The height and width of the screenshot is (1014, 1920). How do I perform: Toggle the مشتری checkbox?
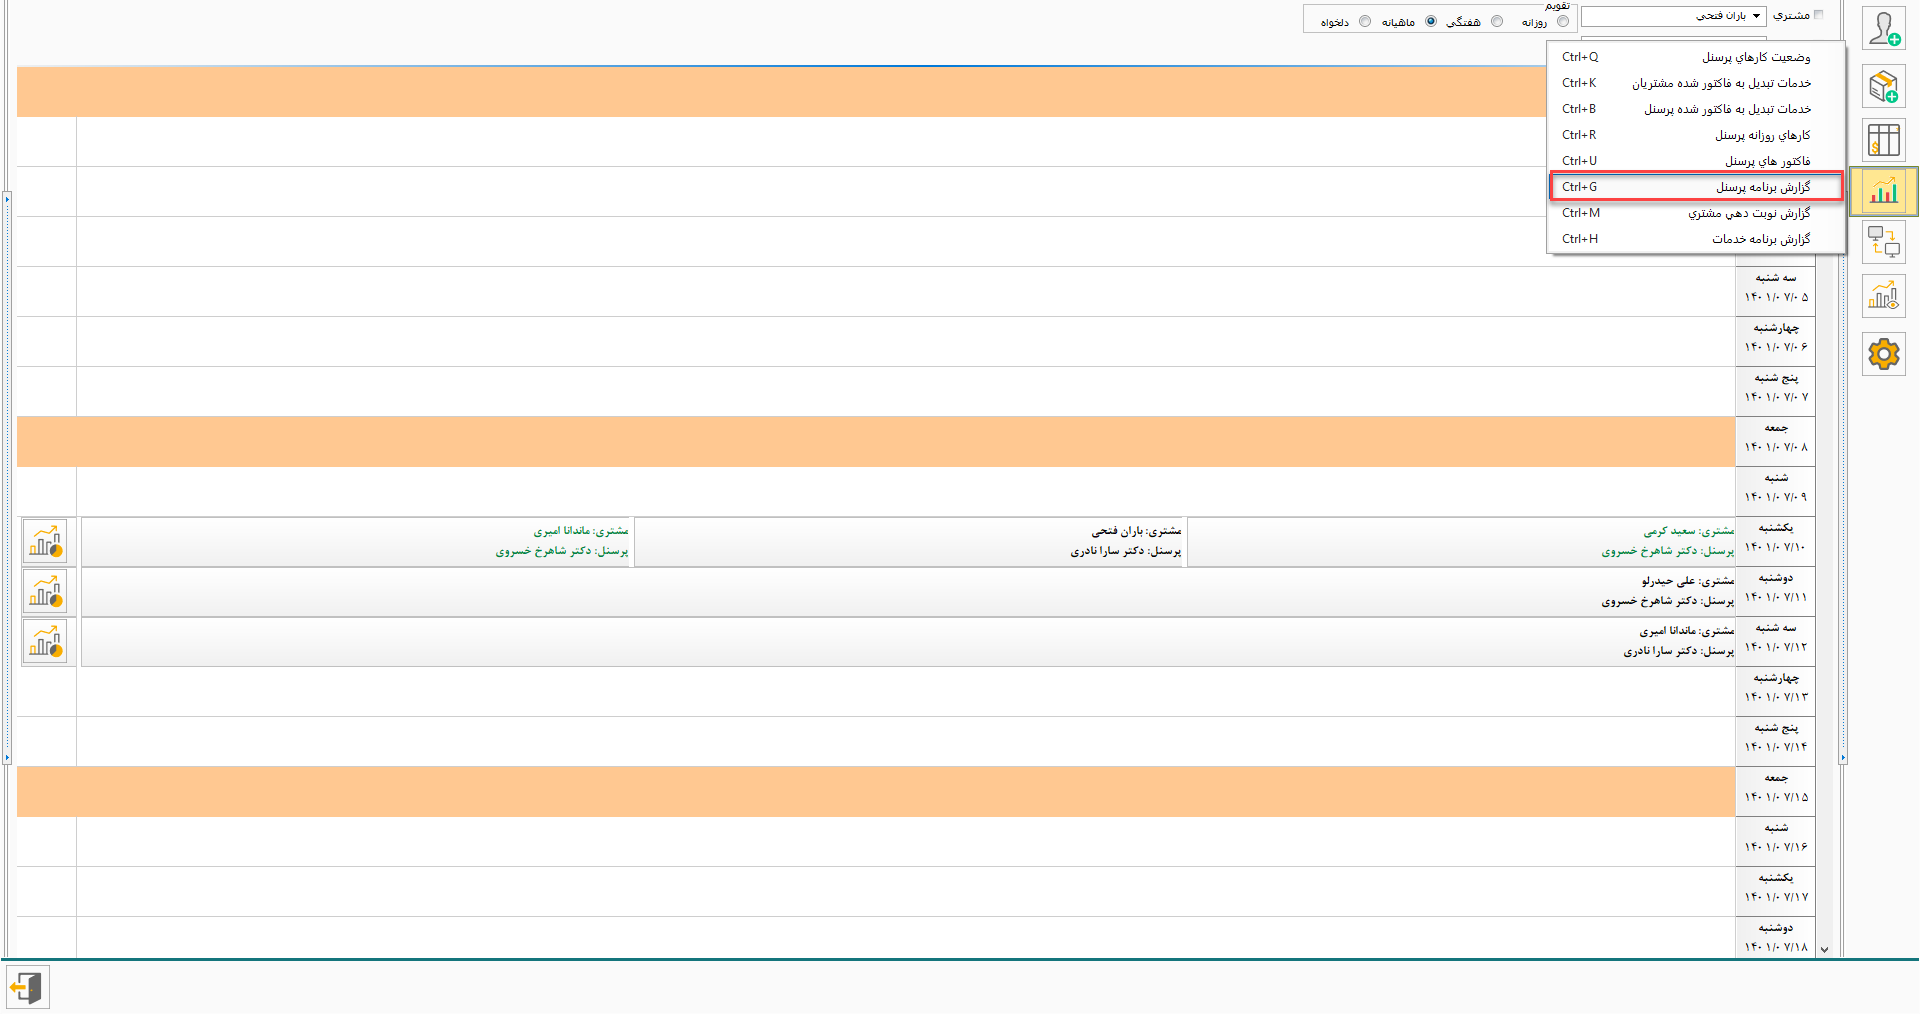pyautogui.click(x=1819, y=15)
